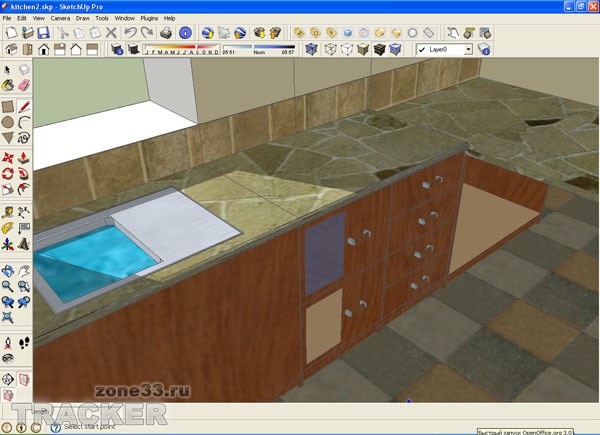The width and height of the screenshot is (600, 435).
Task: Click the Undo arrow in toolbar
Action: pos(130,33)
